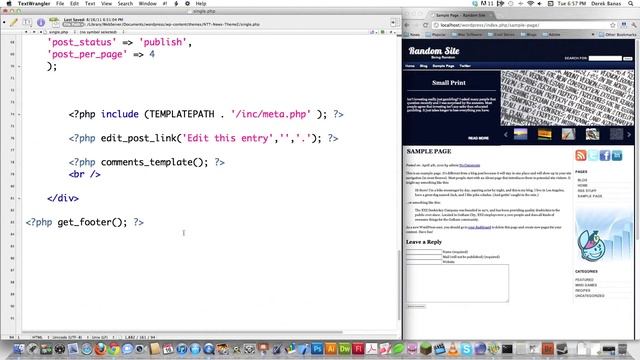
Task: Click the search submit button on Random Site
Action: [628, 58]
